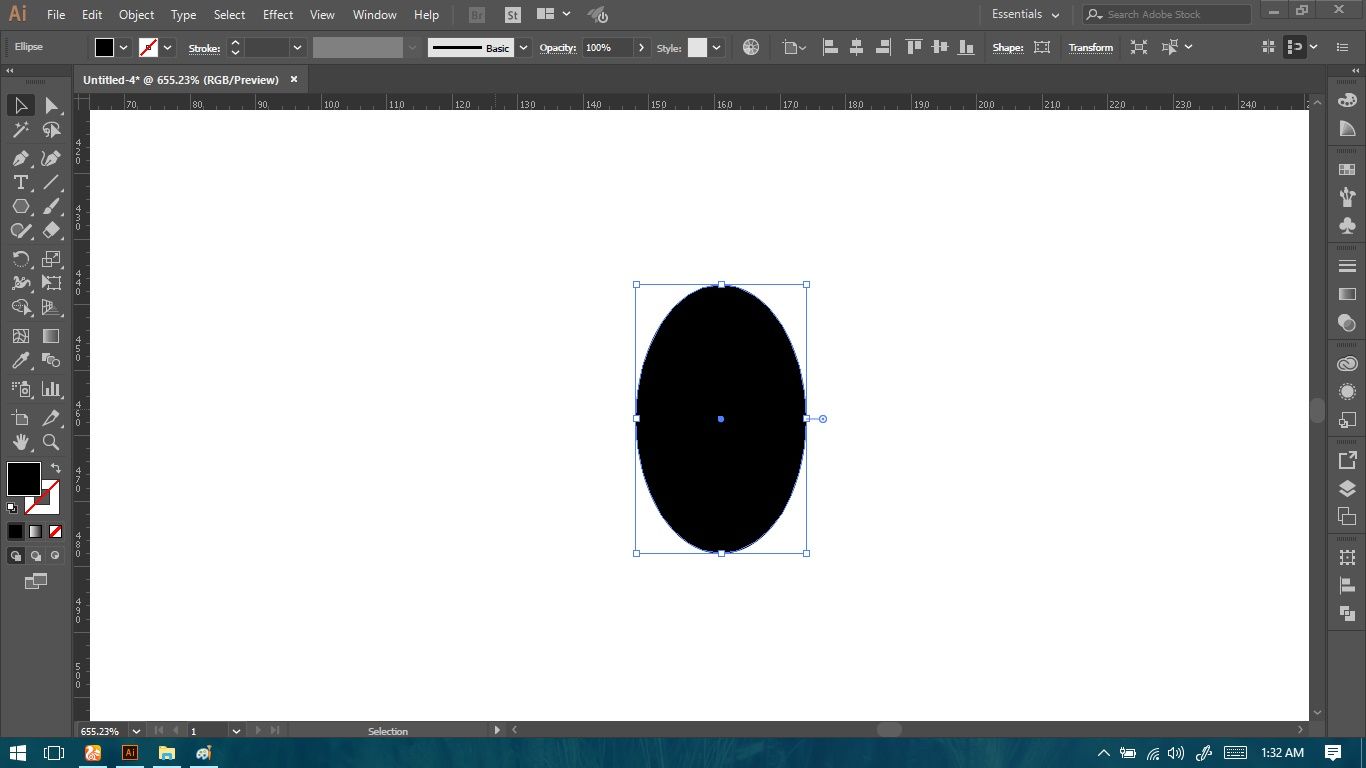
Task: Click the Stroke label link
Action: (x=204, y=48)
